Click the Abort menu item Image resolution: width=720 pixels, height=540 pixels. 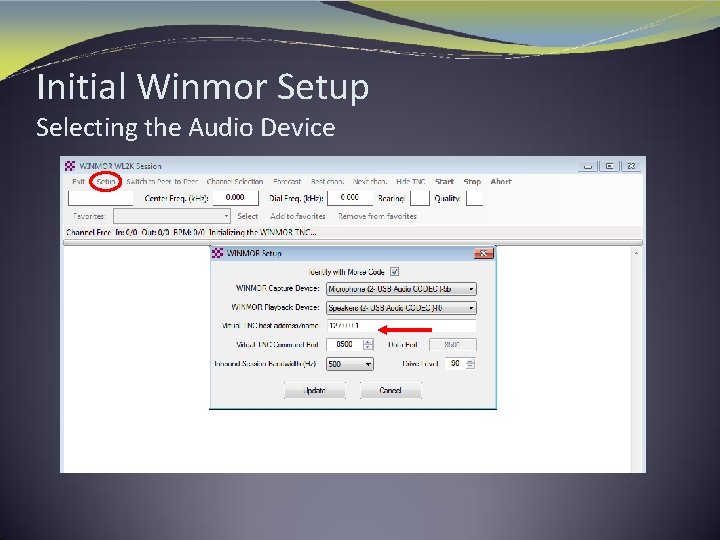pos(501,181)
